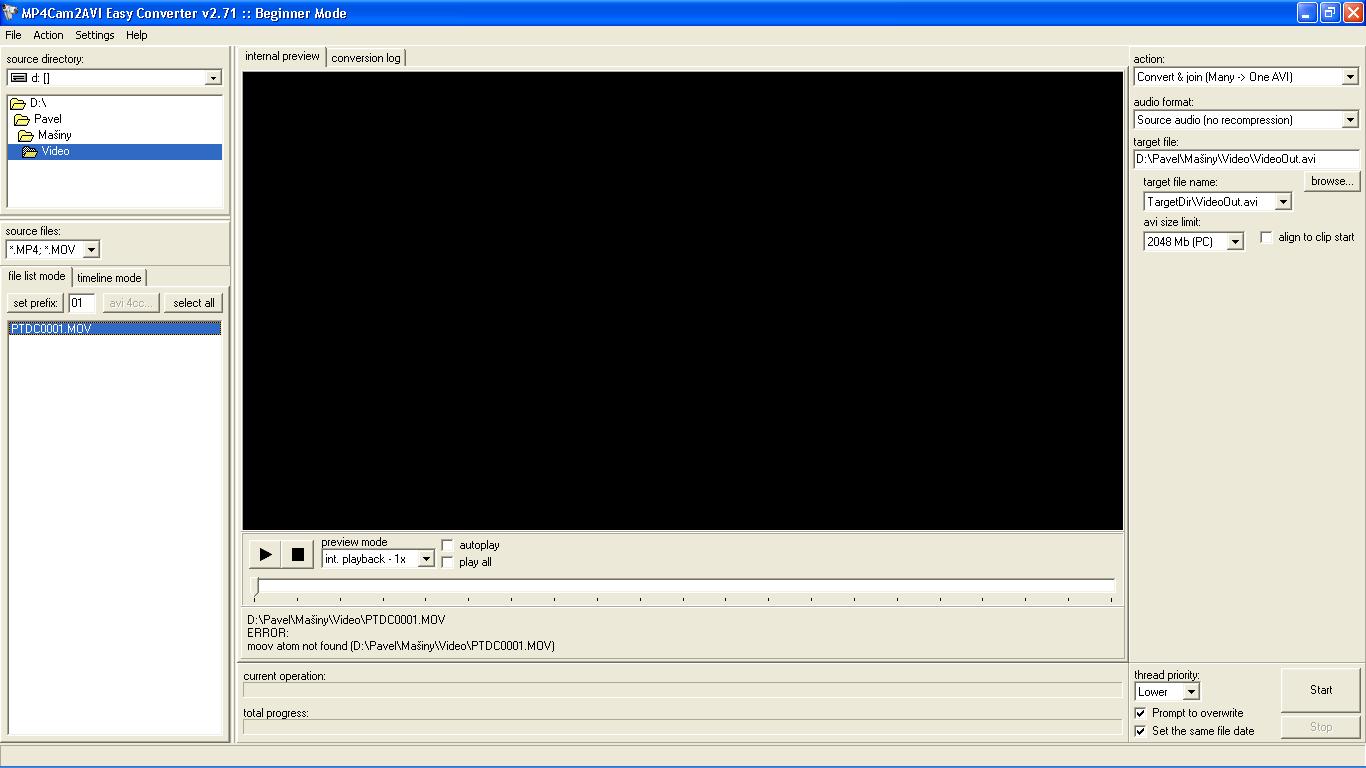
Task: Click the app icon in title bar
Action: (x=10, y=13)
